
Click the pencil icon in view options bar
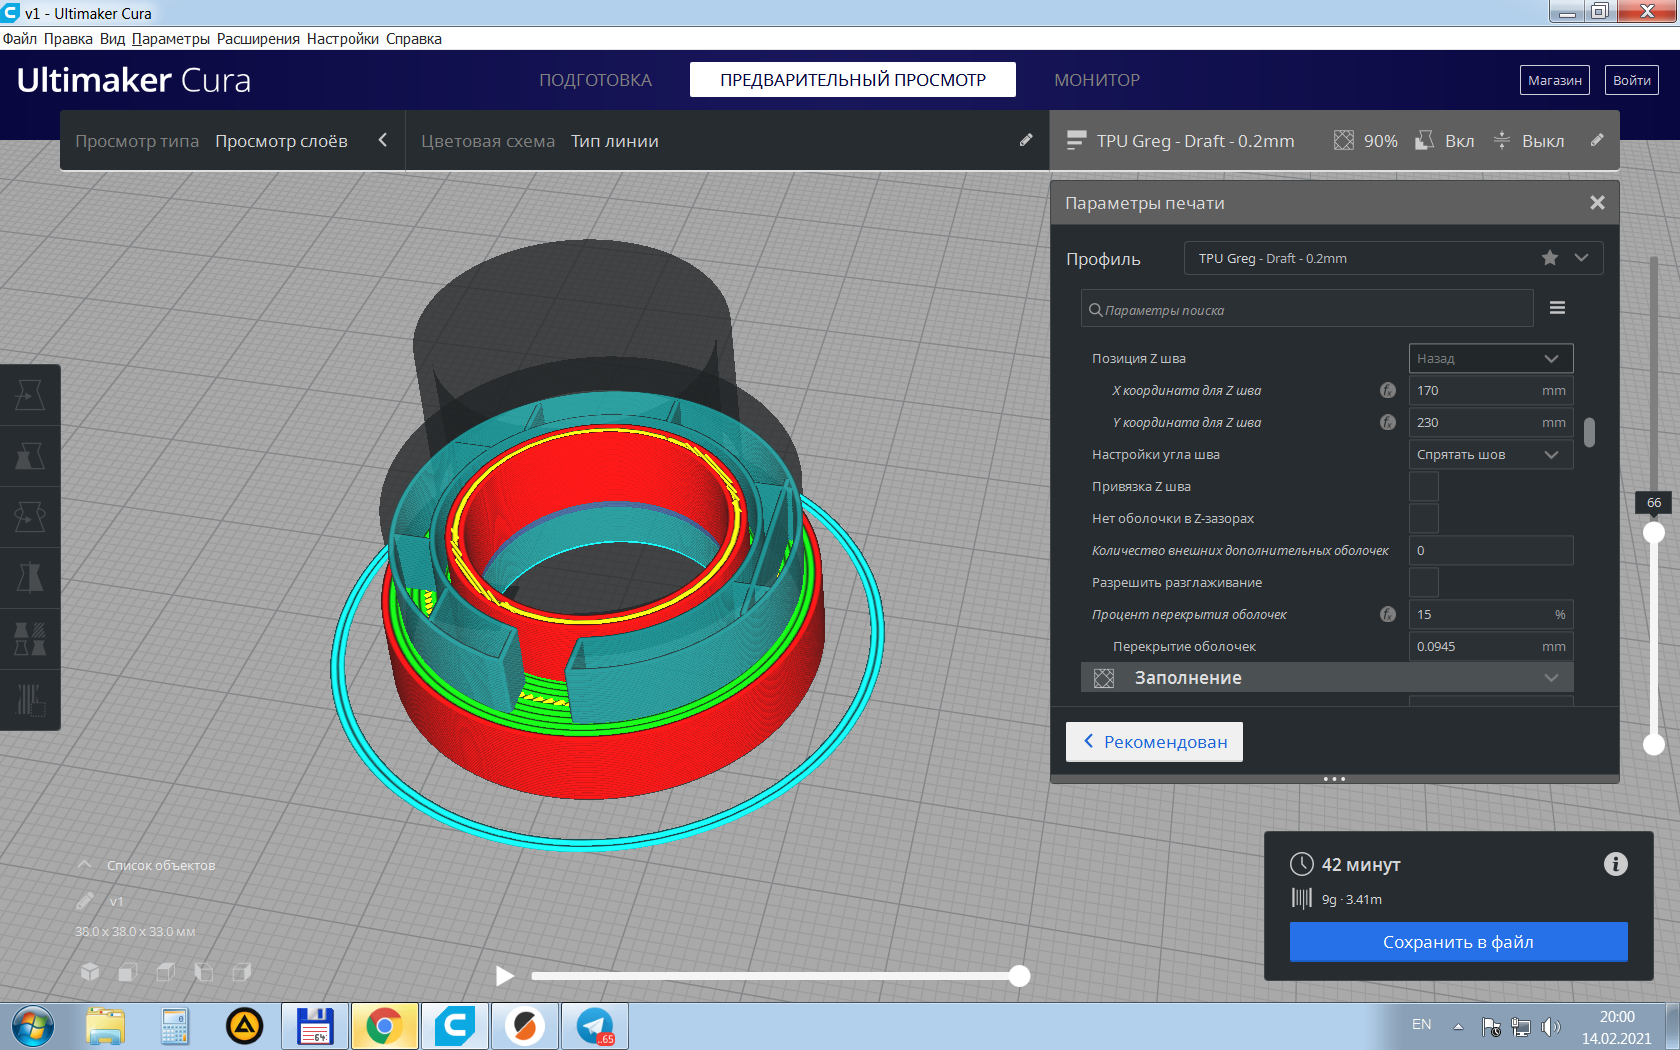click(1026, 141)
